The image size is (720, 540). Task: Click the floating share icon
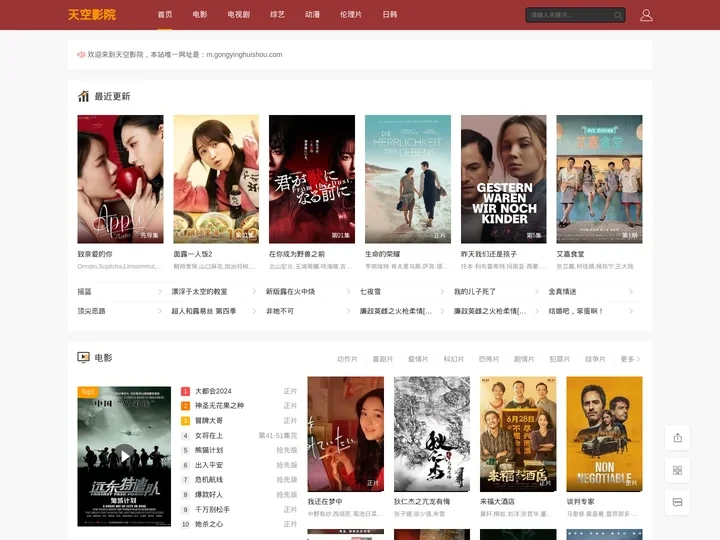click(x=677, y=437)
